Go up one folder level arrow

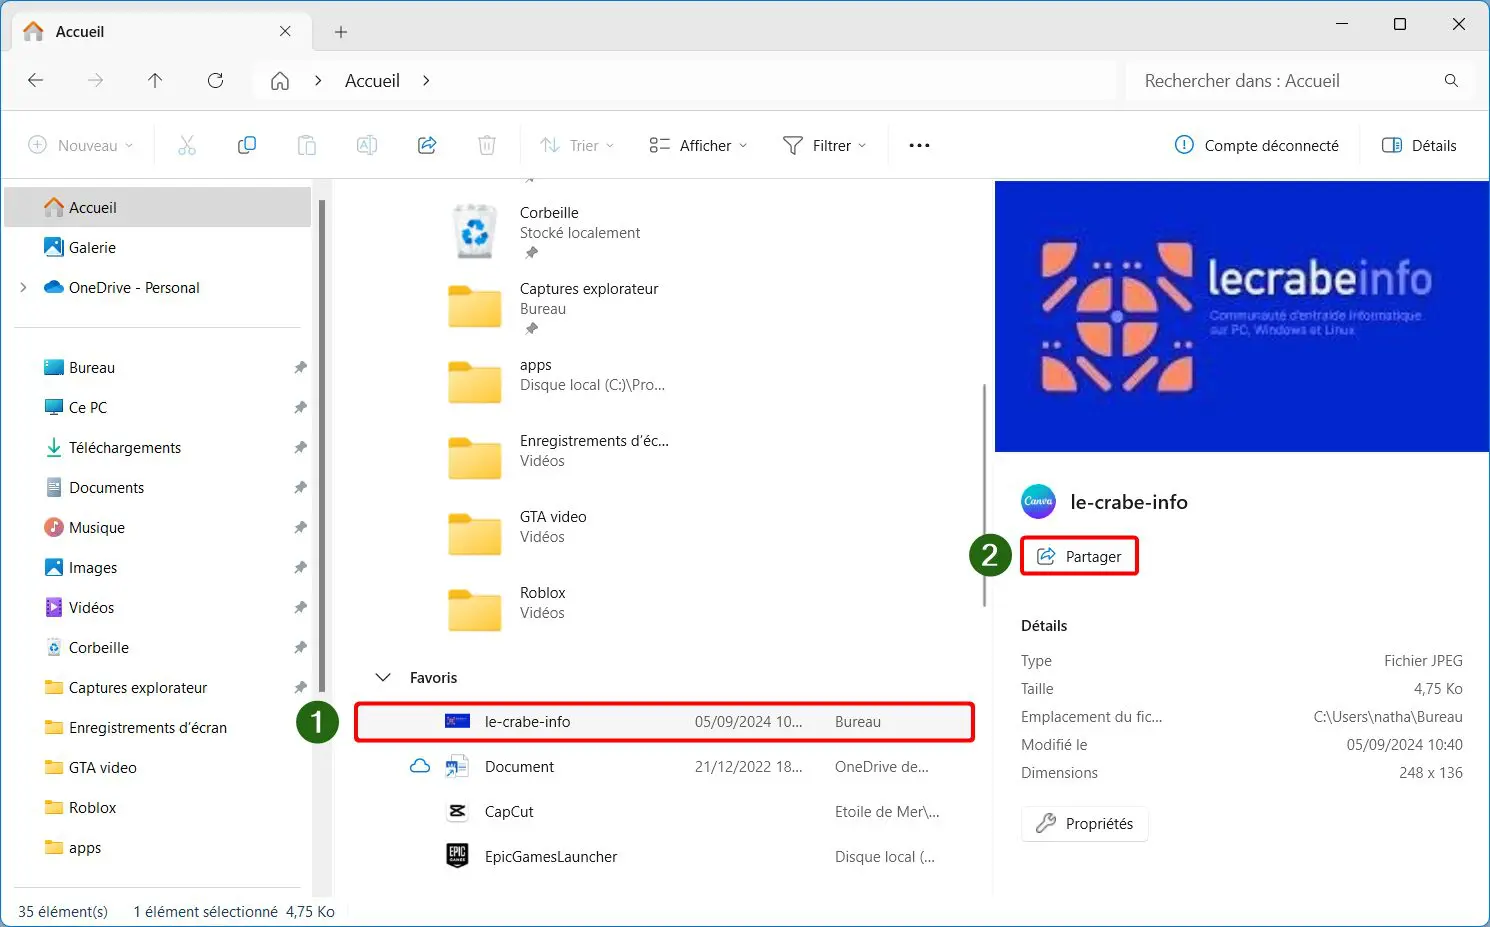point(155,81)
